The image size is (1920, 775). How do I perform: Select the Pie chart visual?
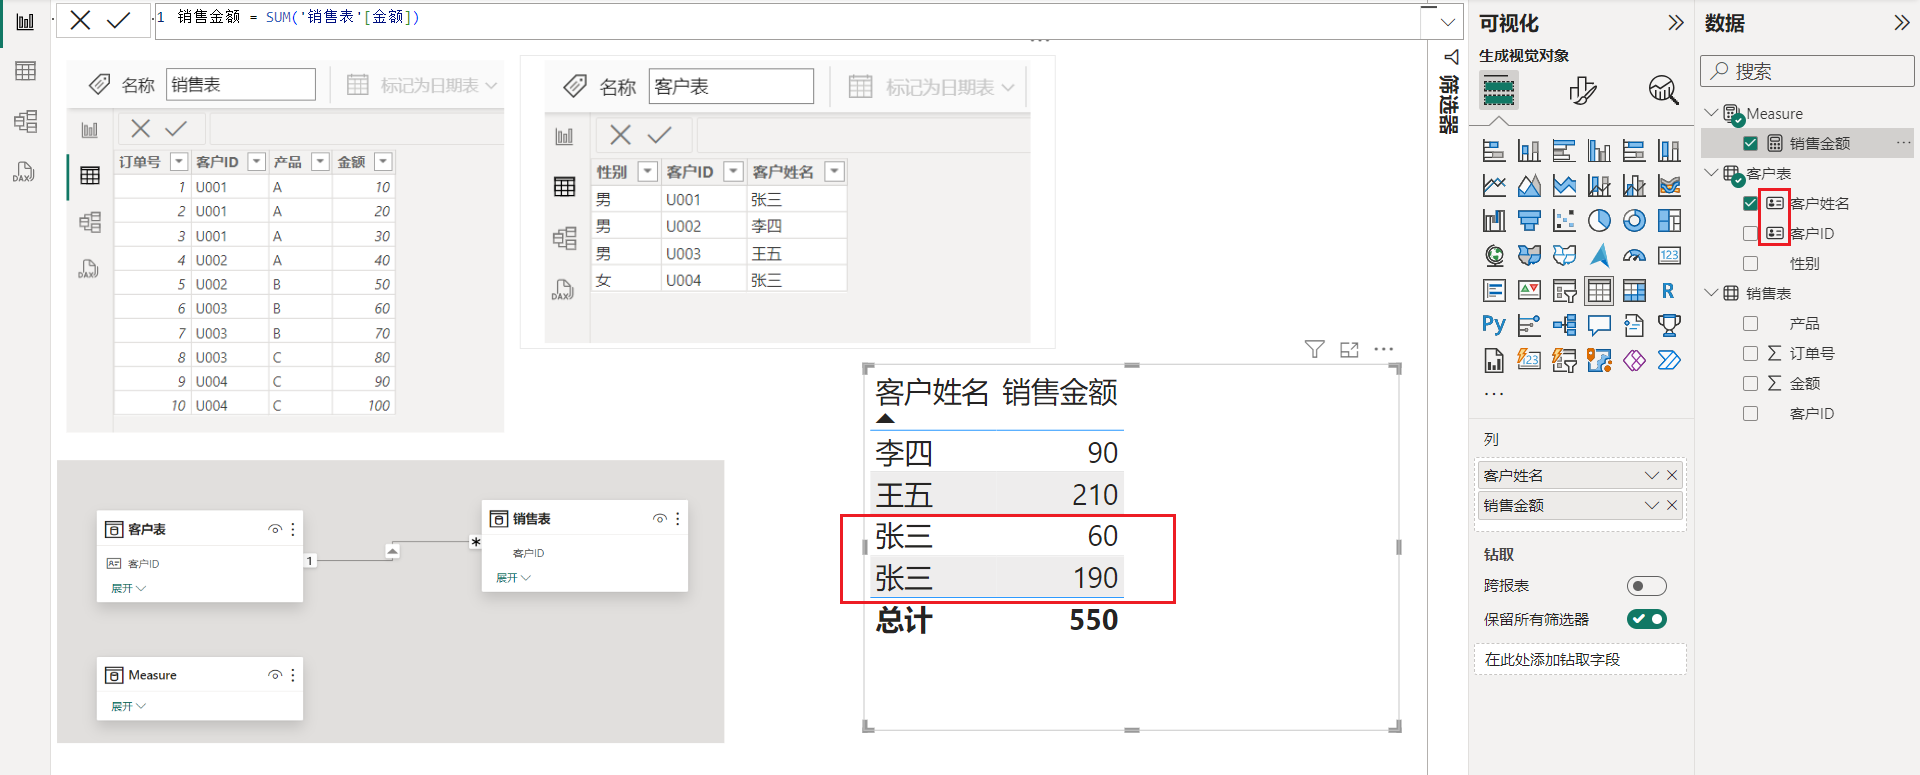coord(1599,220)
